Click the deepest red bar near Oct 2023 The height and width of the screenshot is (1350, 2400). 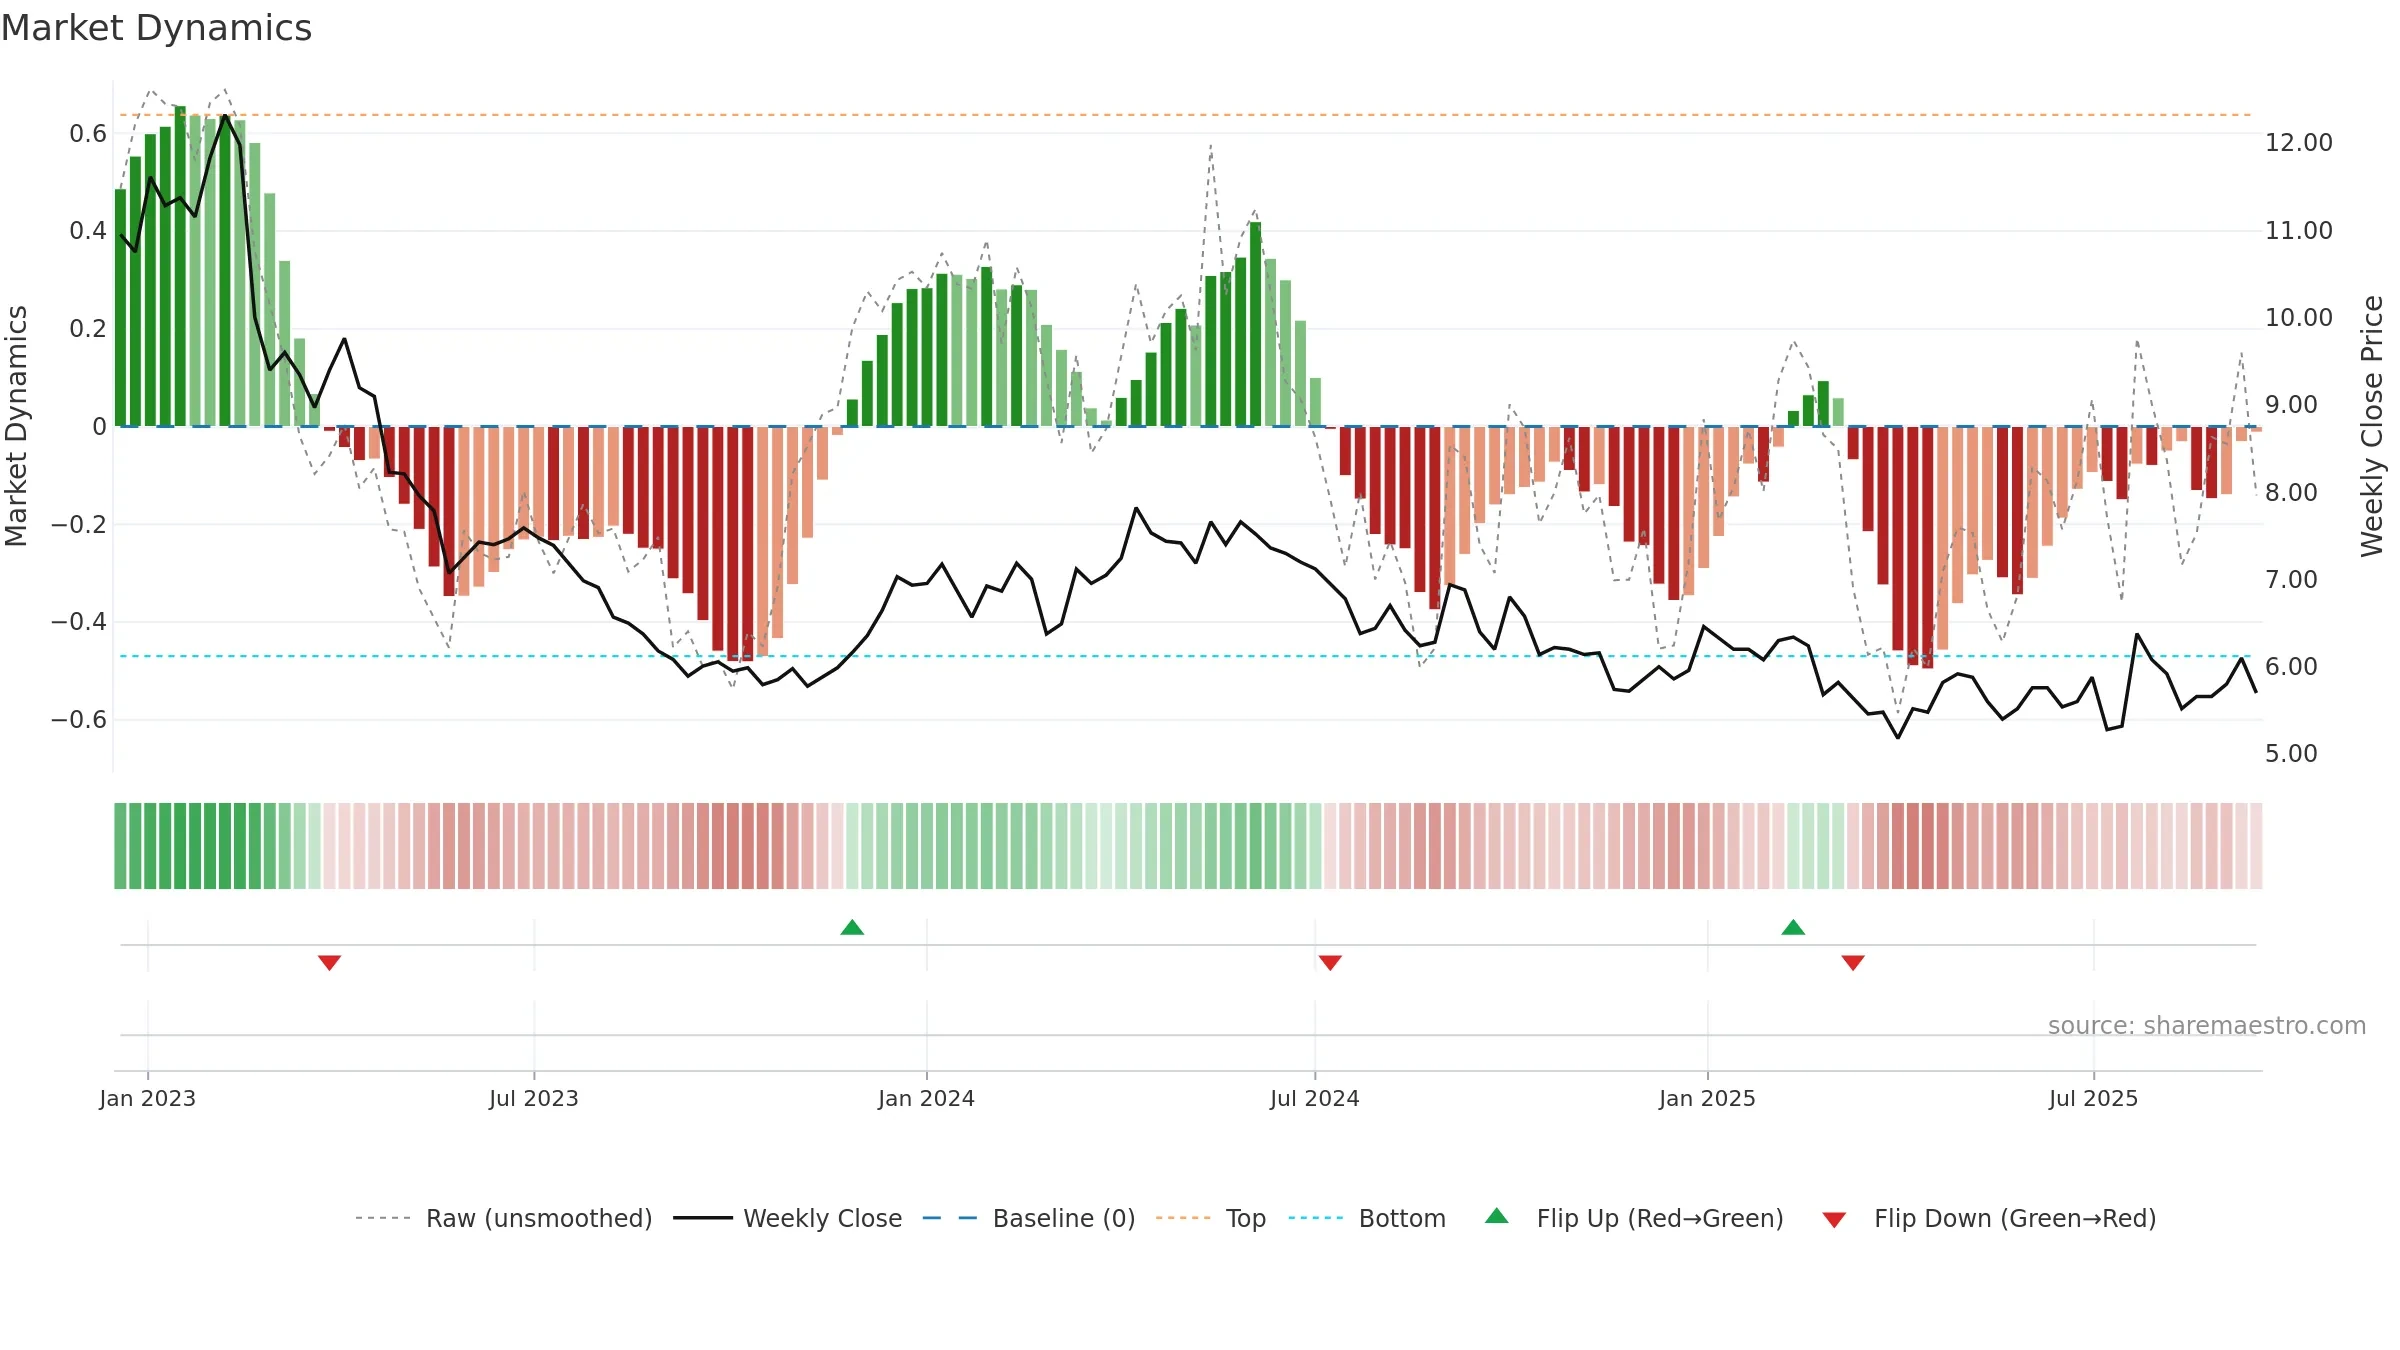tap(733, 544)
